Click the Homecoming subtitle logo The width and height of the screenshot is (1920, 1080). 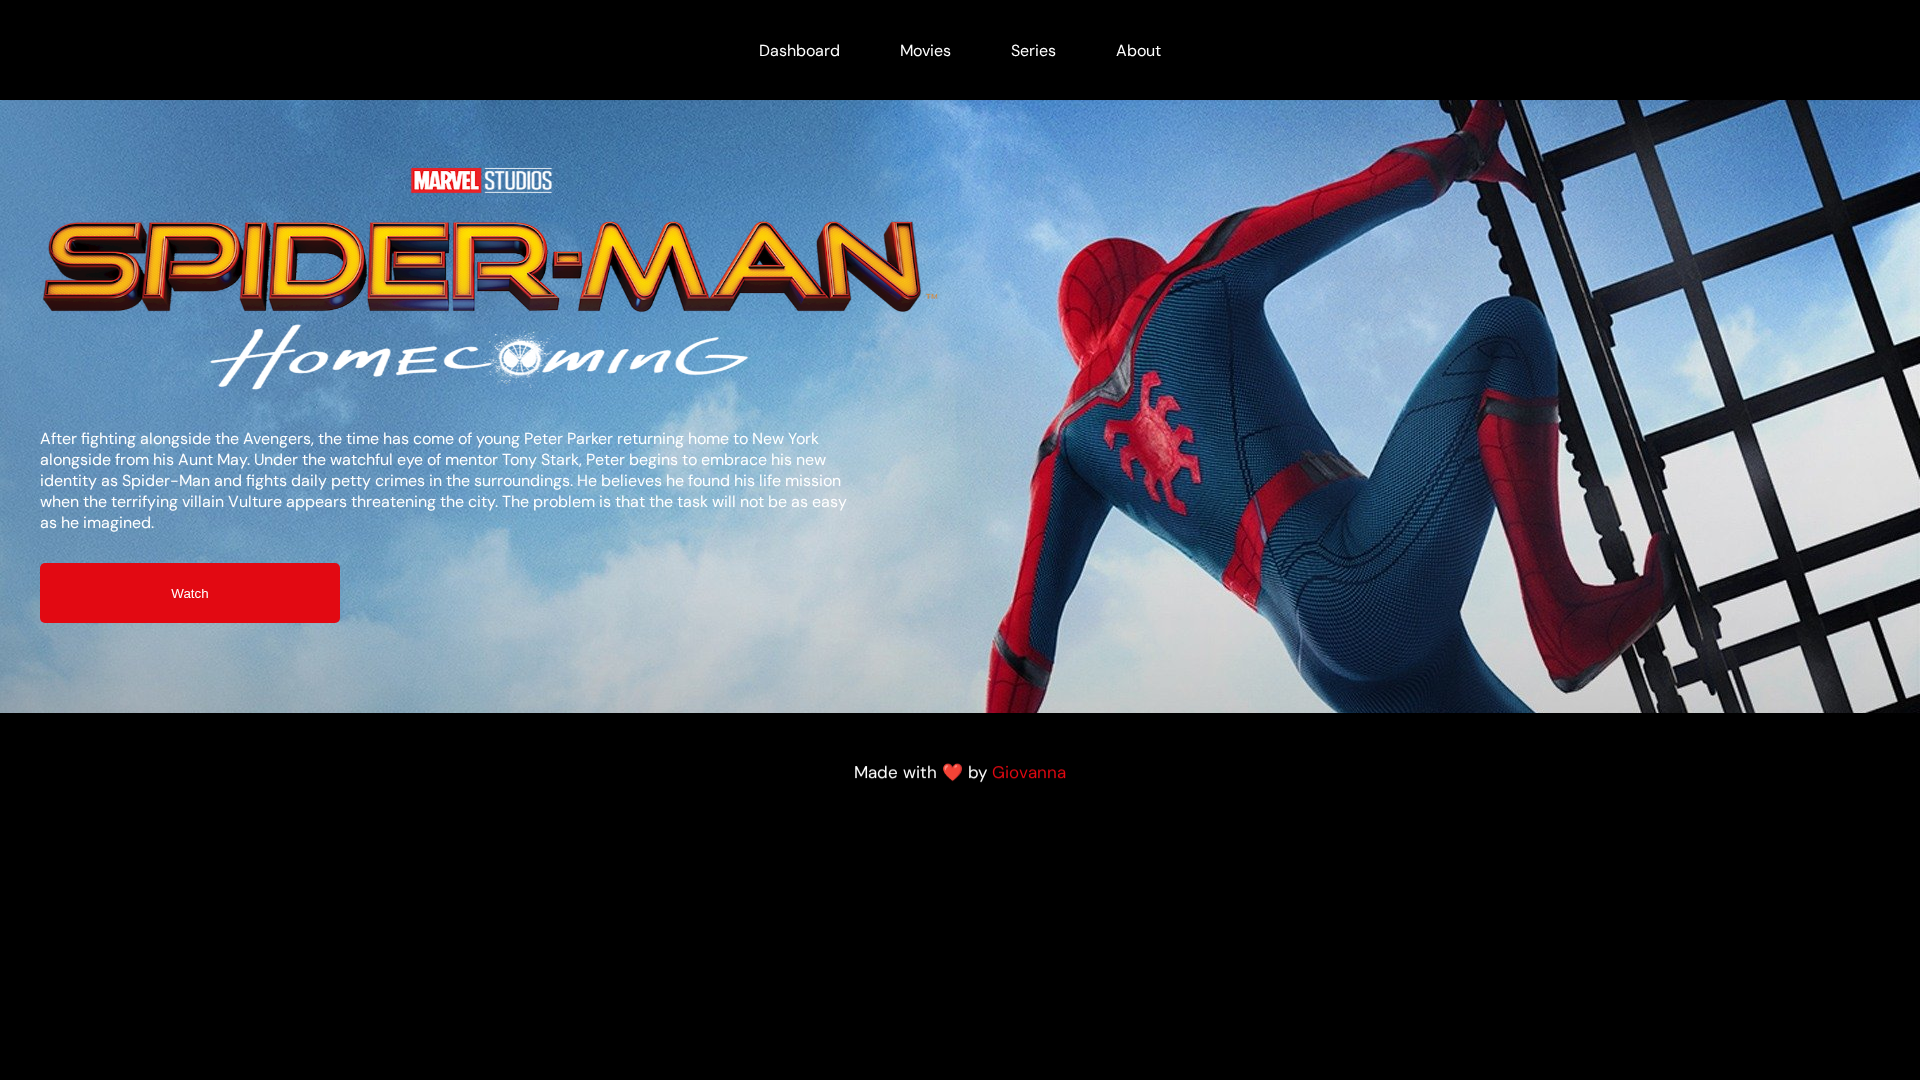pyautogui.click(x=480, y=357)
